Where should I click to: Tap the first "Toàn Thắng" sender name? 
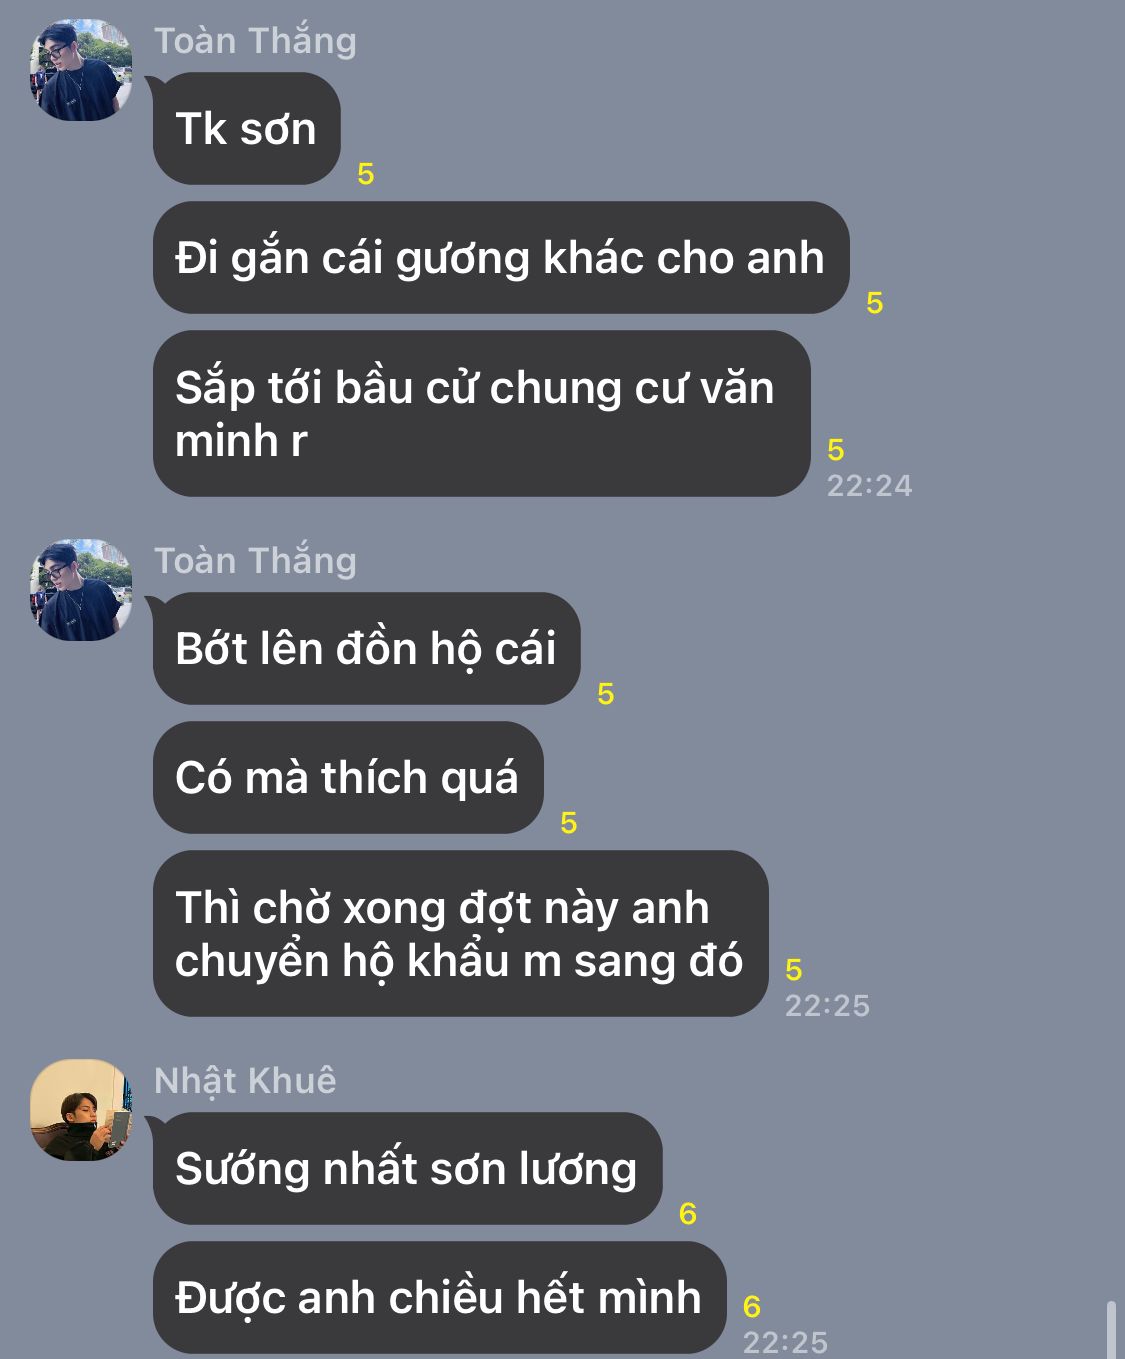click(x=255, y=41)
